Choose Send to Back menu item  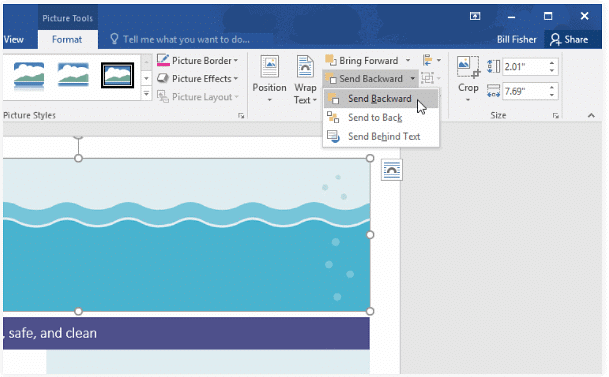(x=381, y=118)
